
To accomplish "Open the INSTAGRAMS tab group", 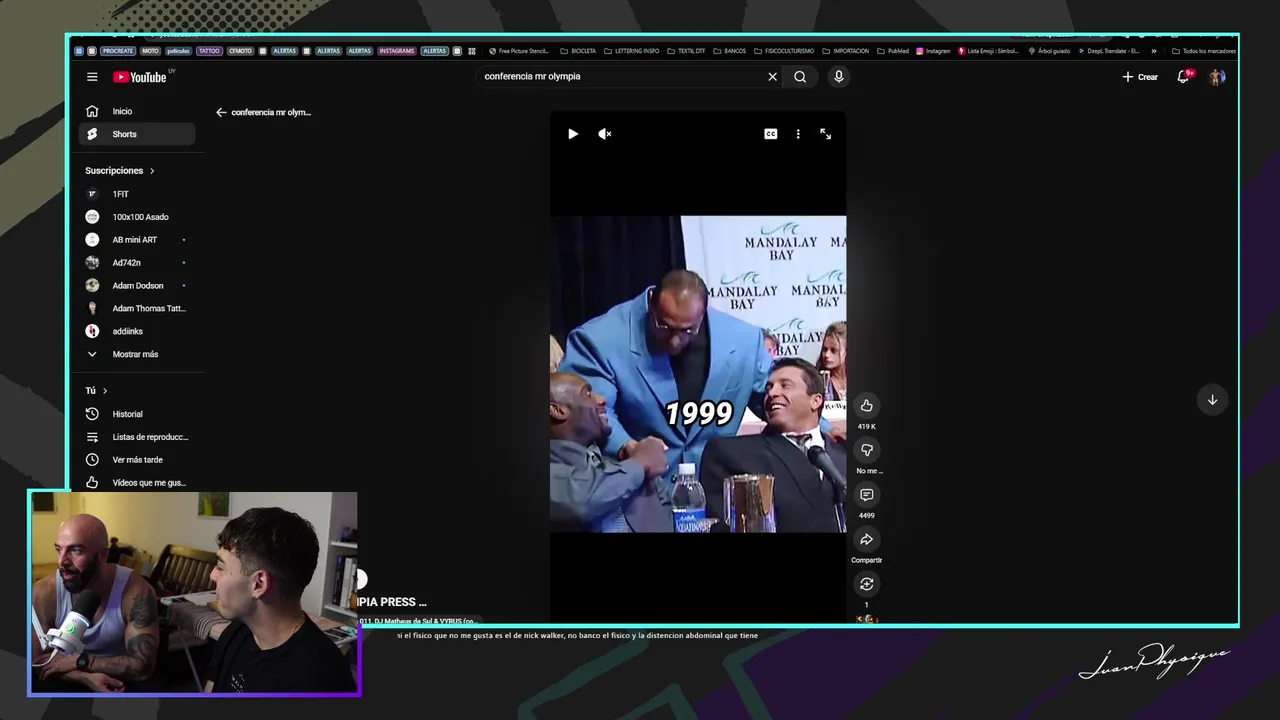I will click(397, 51).
